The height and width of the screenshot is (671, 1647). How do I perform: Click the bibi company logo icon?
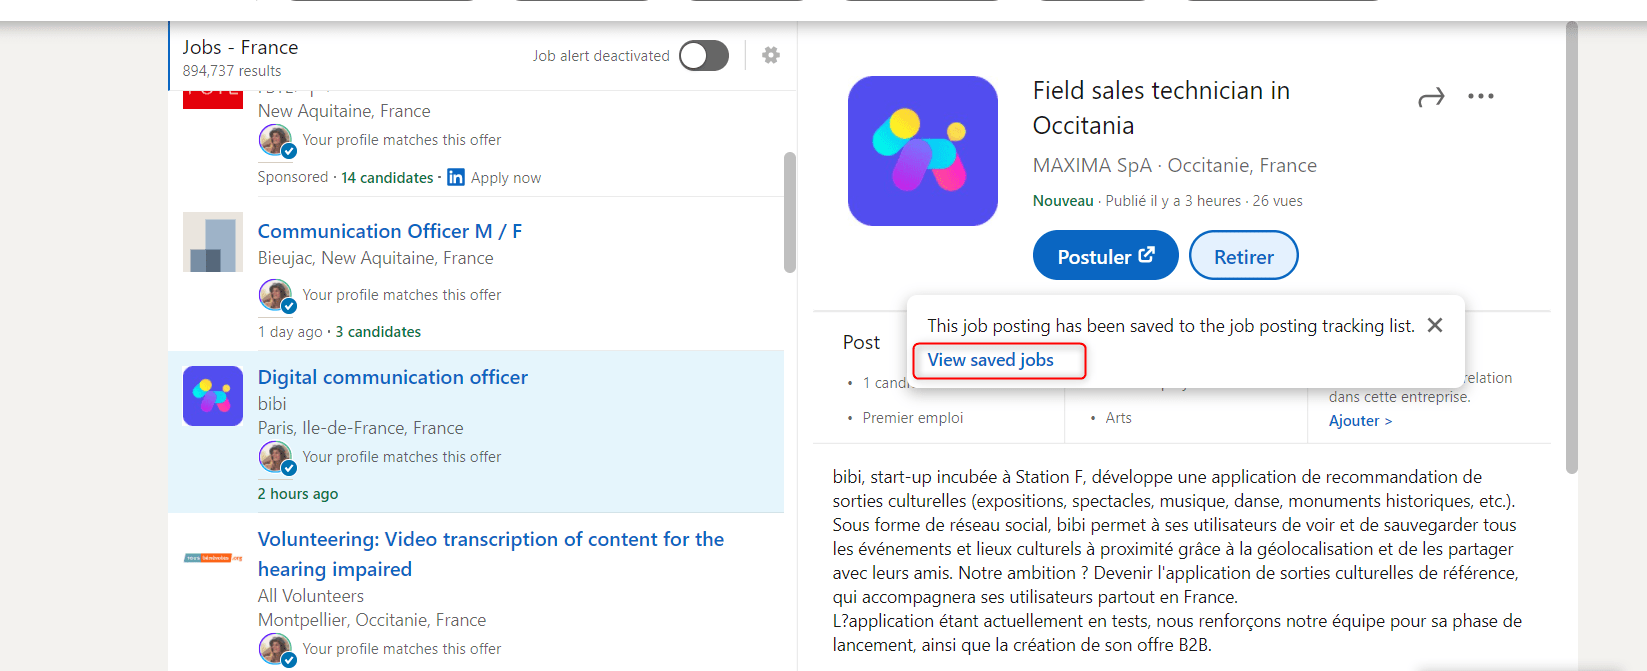pyautogui.click(x=213, y=396)
